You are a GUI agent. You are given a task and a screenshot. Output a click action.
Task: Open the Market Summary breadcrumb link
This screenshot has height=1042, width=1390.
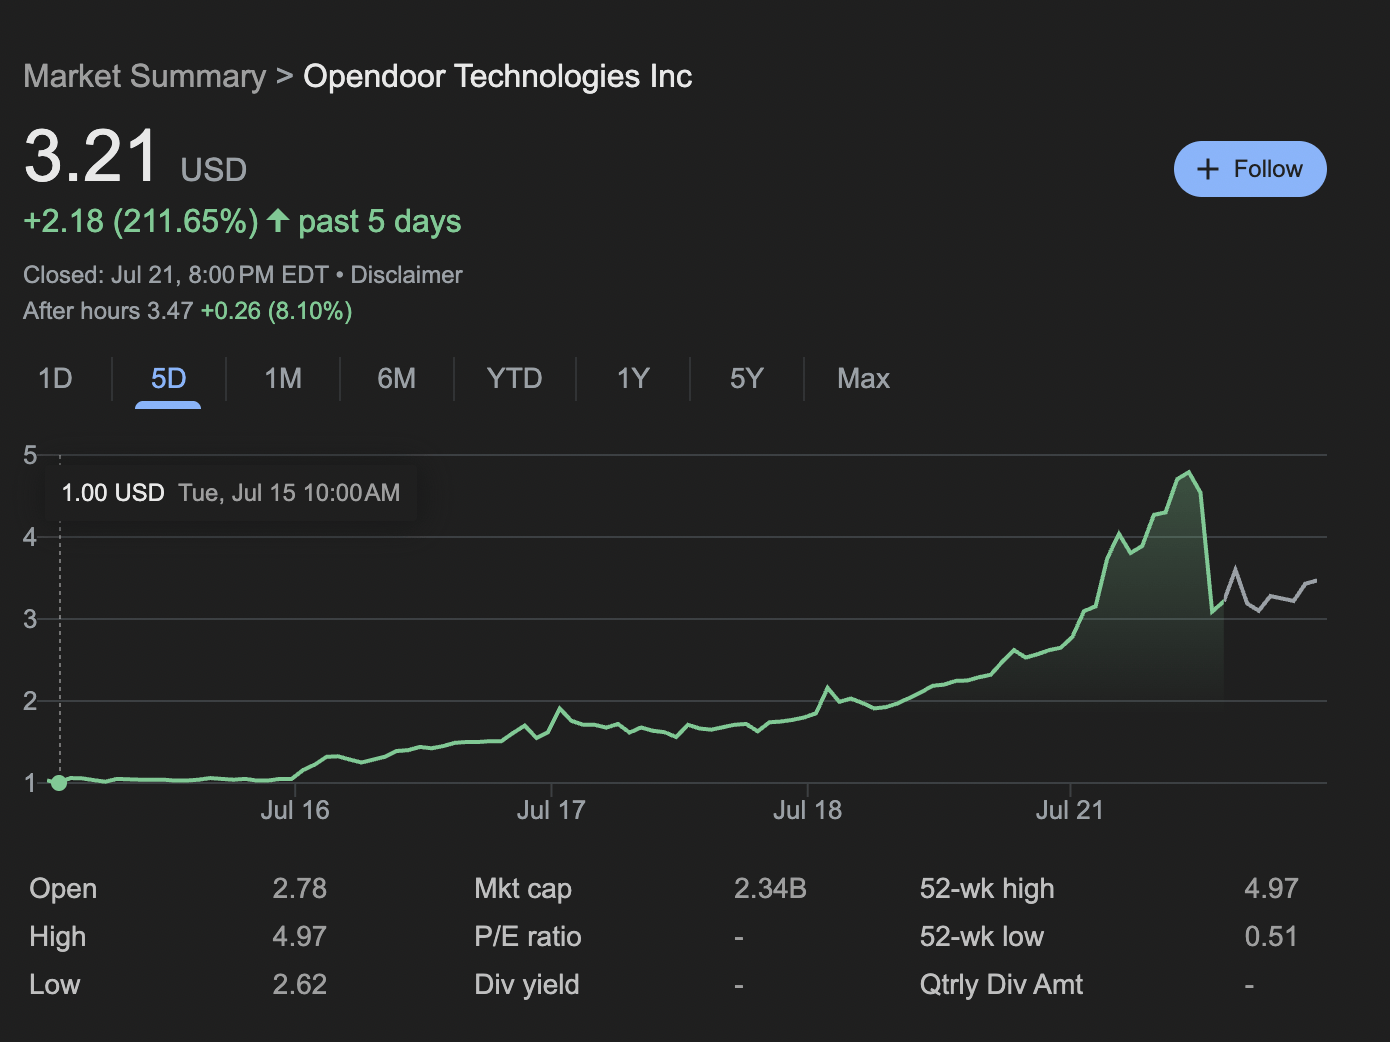click(x=145, y=76)
